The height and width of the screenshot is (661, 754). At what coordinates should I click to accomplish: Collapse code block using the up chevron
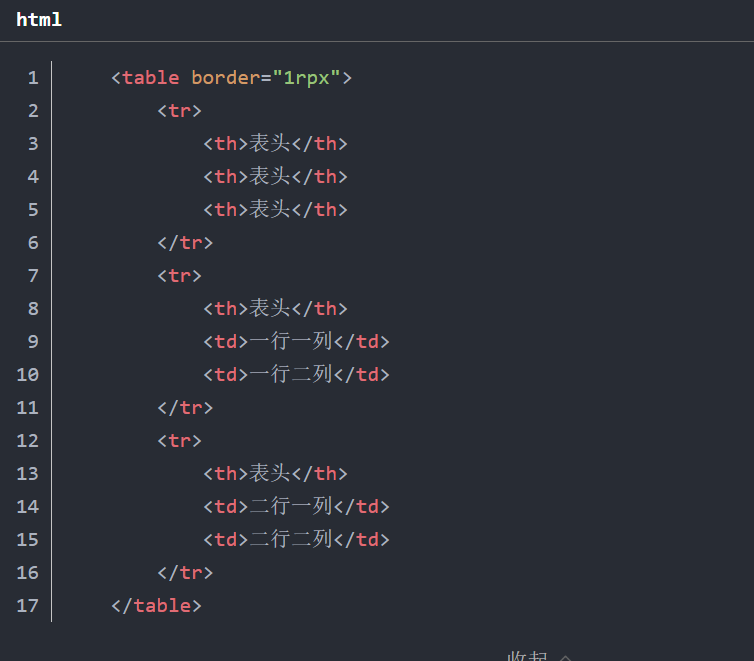(x=566, y=657)
